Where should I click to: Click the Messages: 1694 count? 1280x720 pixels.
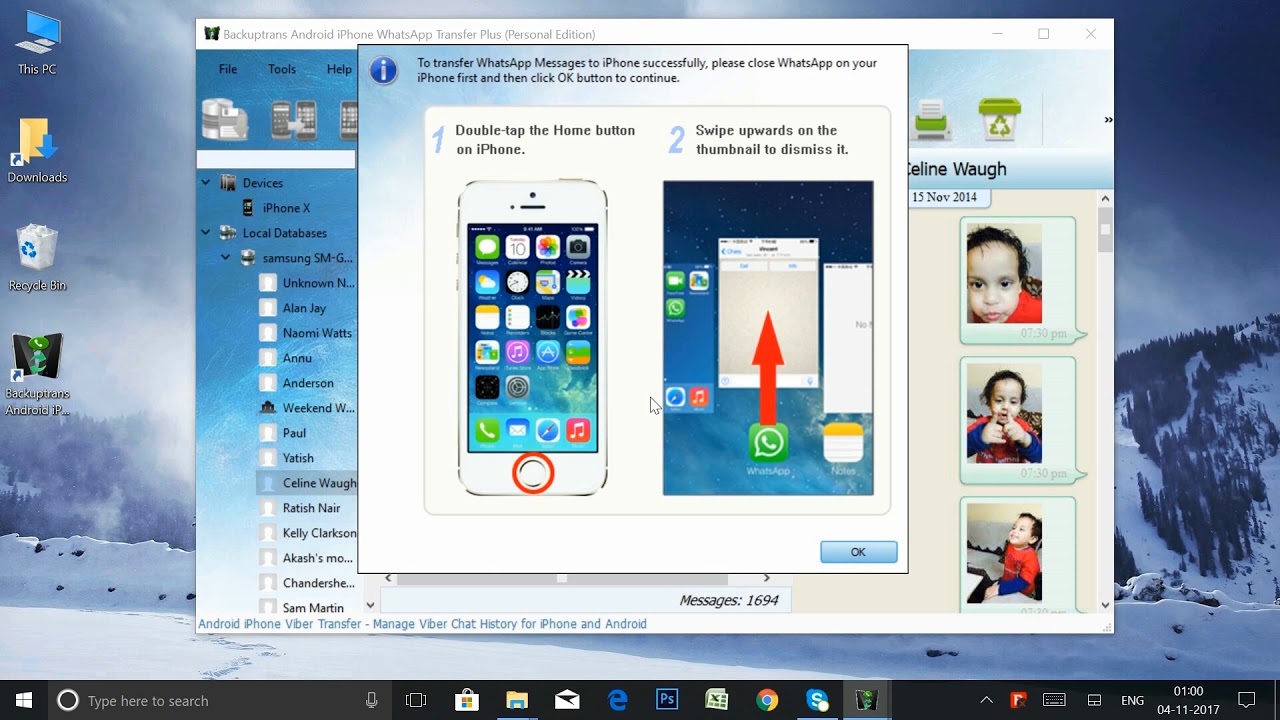(x=728, y=601)
